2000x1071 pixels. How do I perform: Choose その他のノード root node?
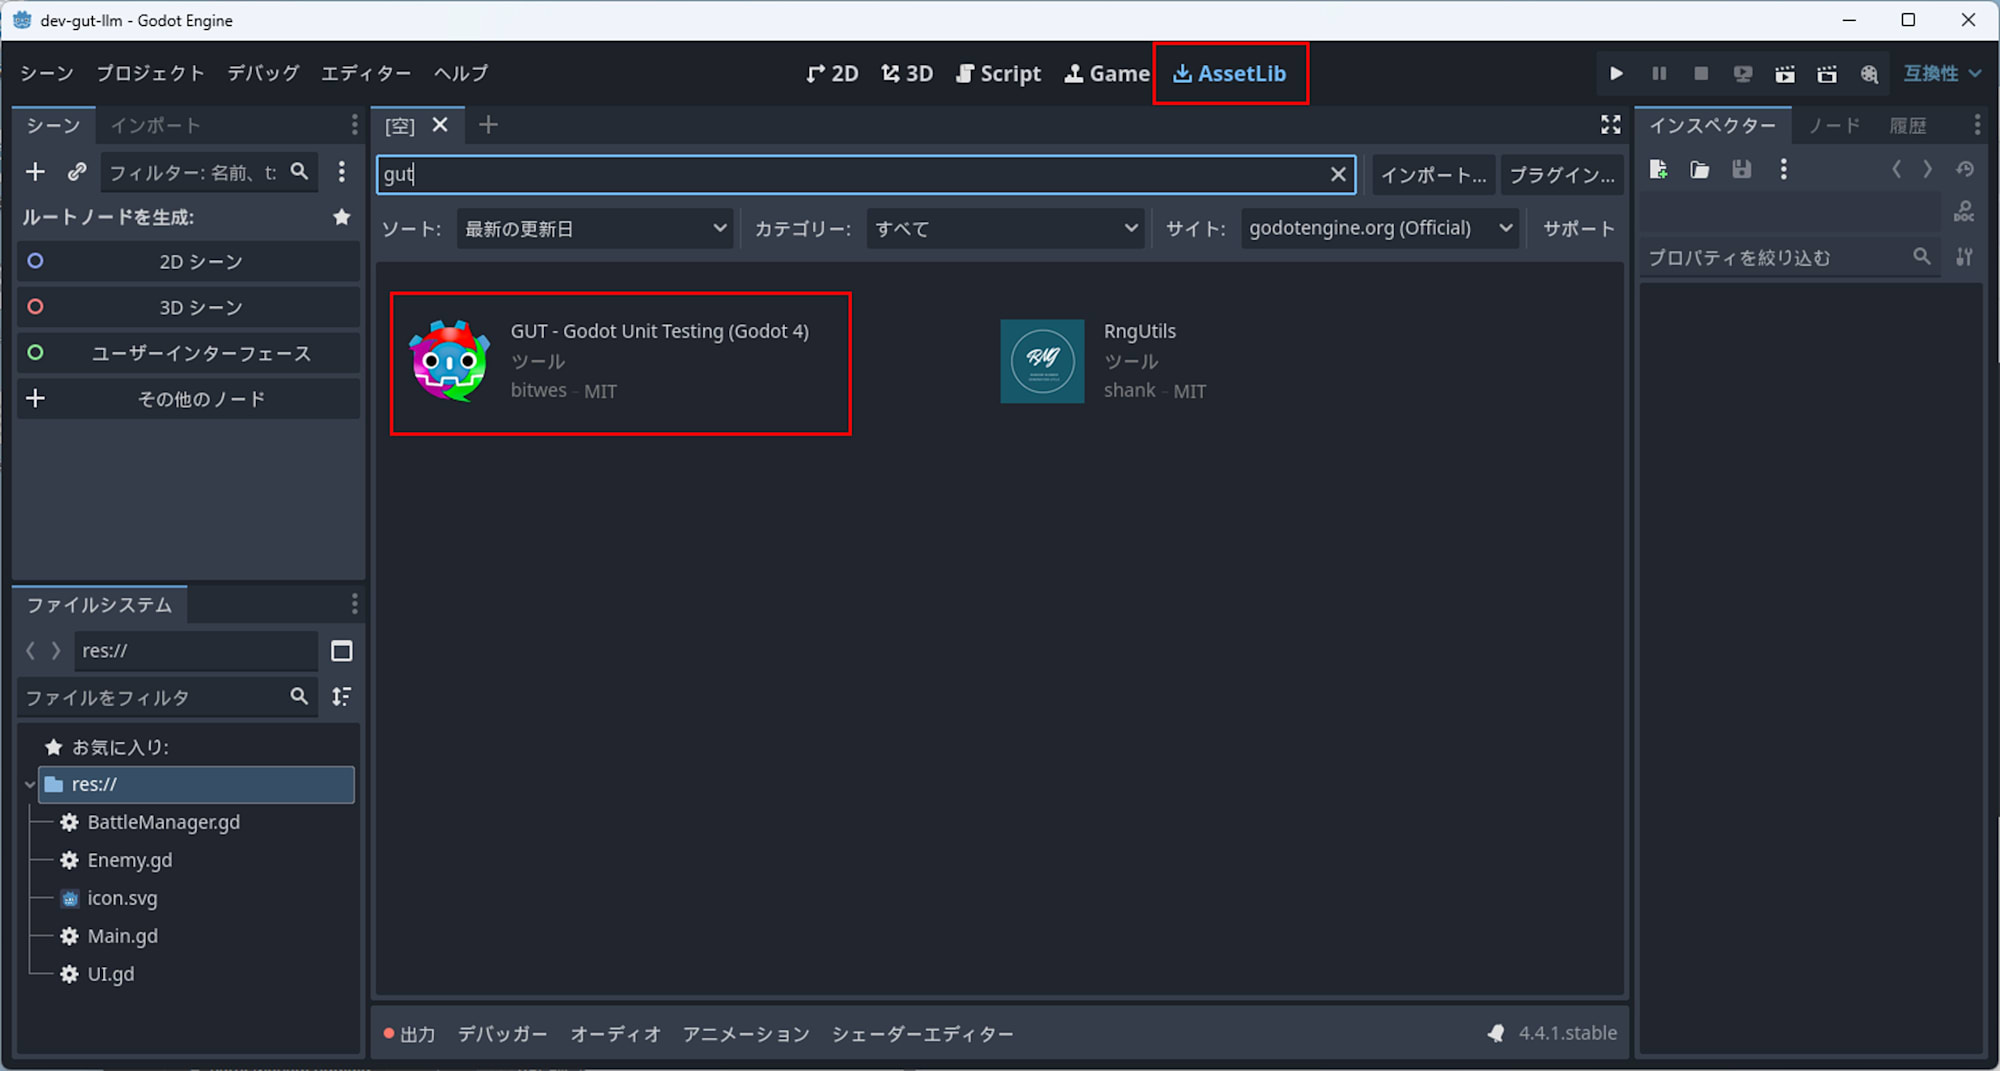(188, 399)
